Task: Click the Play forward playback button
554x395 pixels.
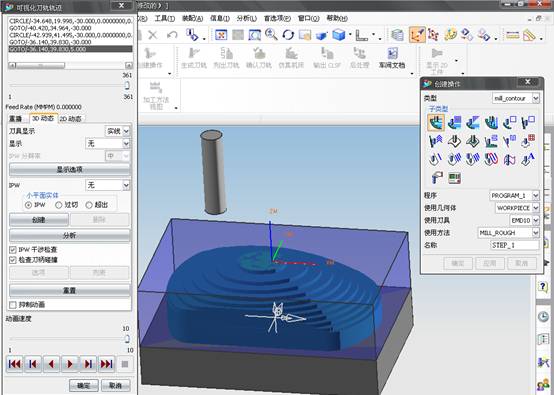Action: (x=70, y=364)
